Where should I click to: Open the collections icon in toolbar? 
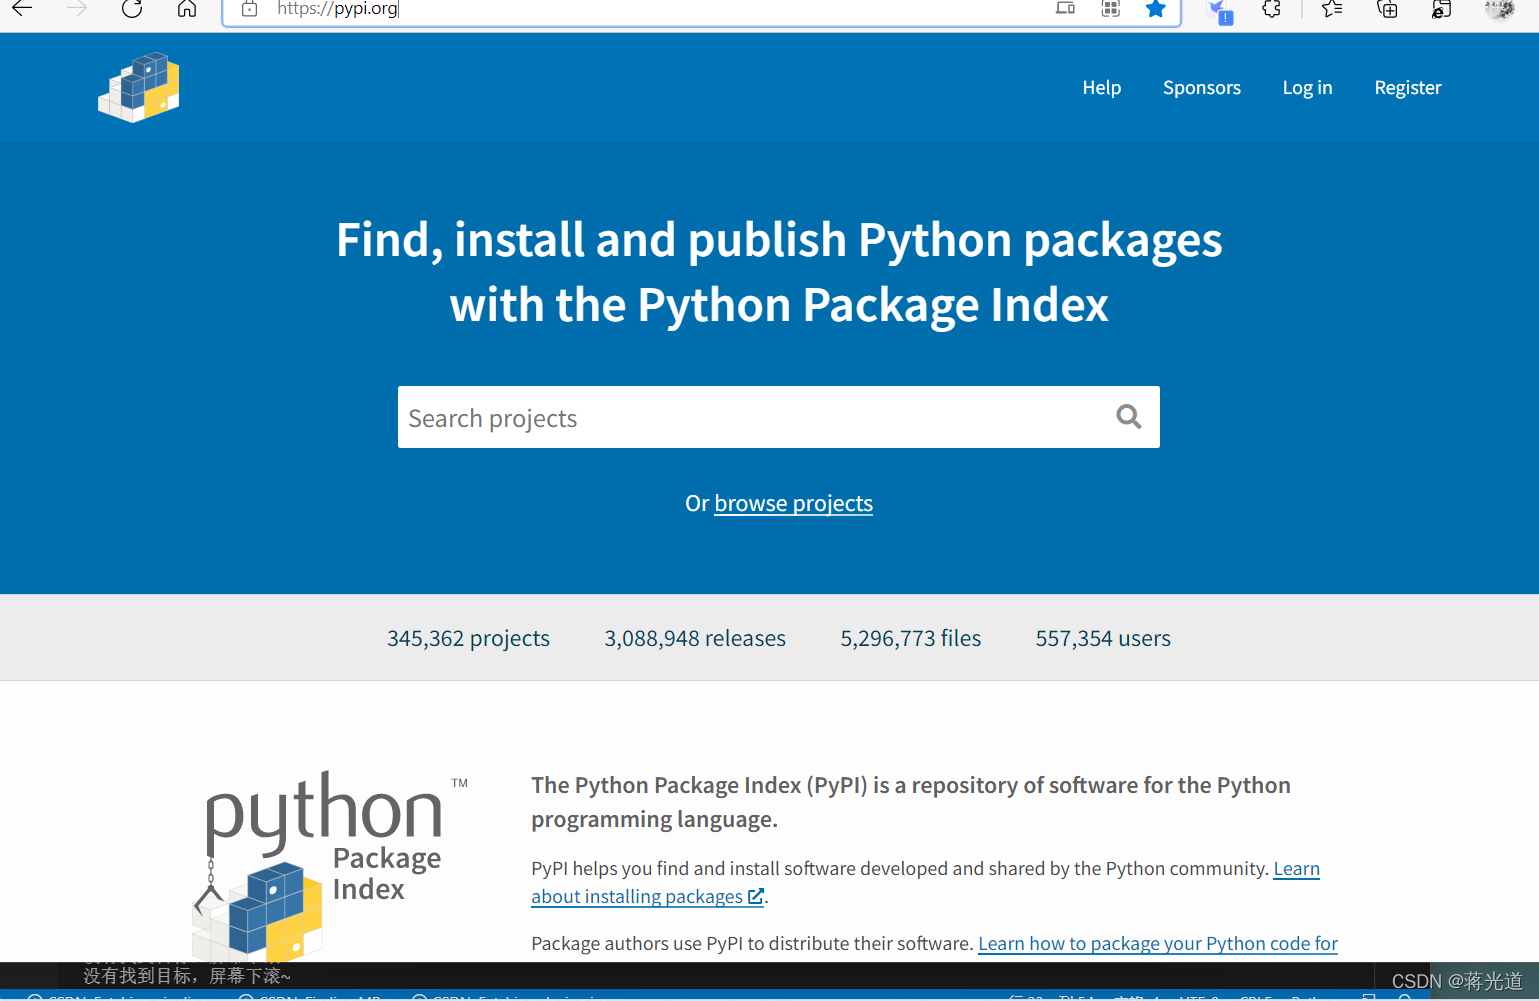(x=1387, y=9)
